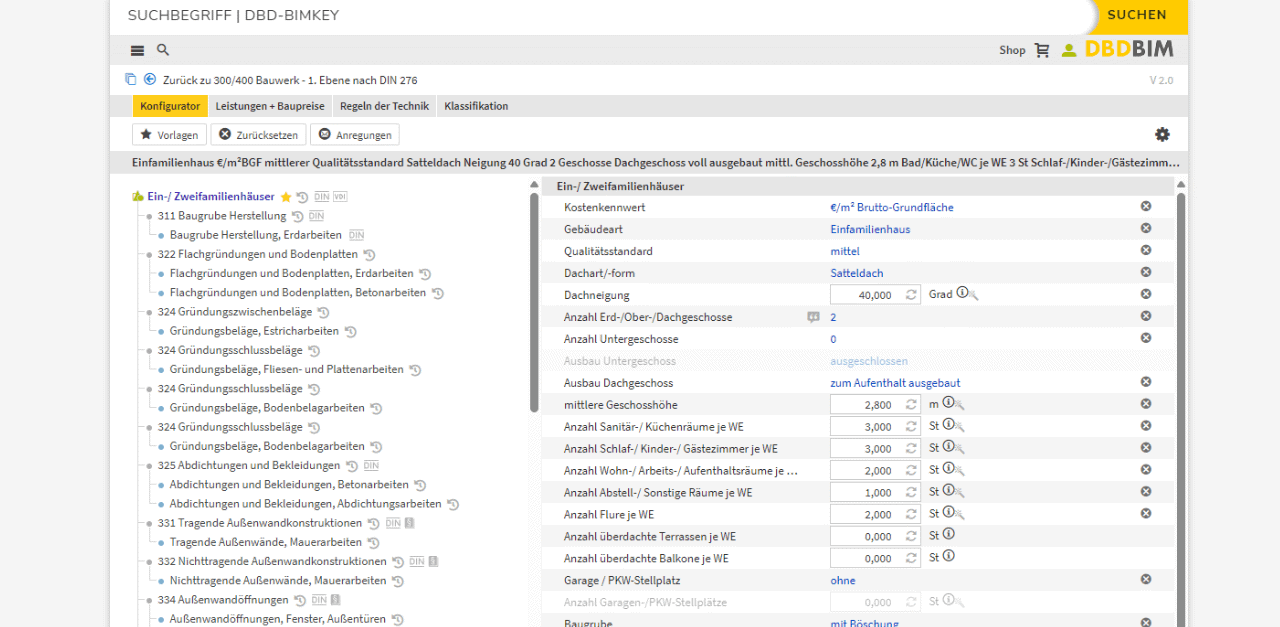Image resolution: width=1280 pixels, height=627 pixels.
Task: Select the Ein-/Zweifamilienhäuser root tree node
Action: [211, 197]
